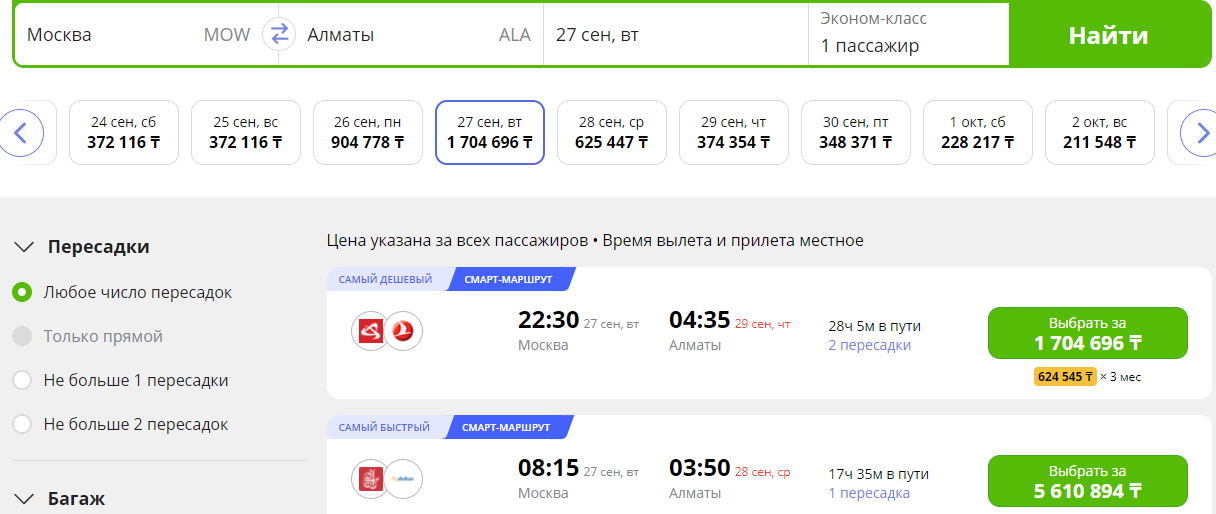This screenshot has width=1216, height=514.
Task: Select the flight for 1 704 696 ₸
Action: point(1087,333)
